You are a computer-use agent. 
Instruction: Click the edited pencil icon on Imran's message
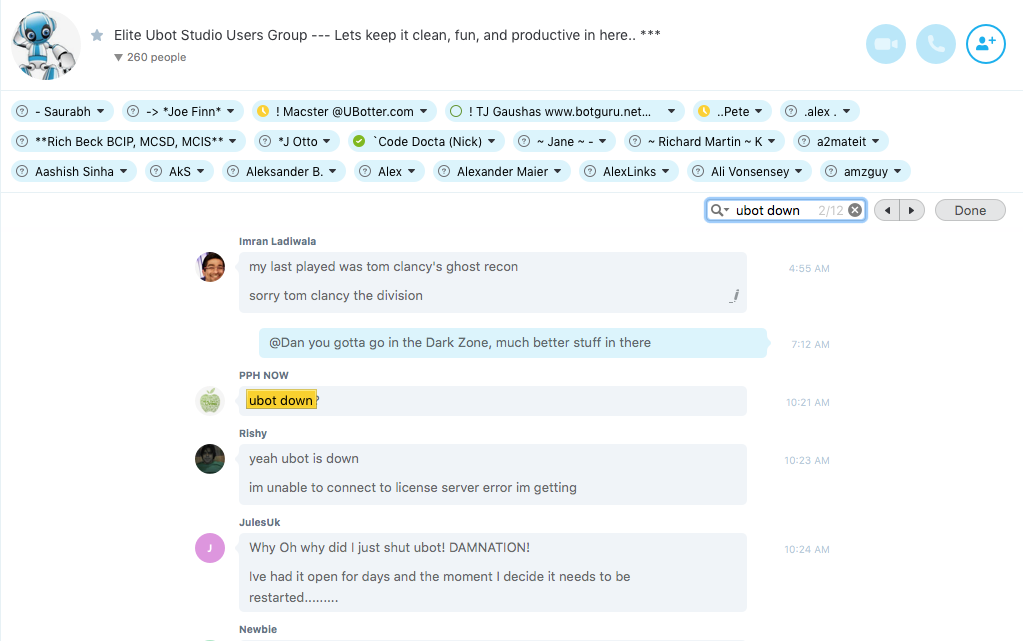(734, 296)
